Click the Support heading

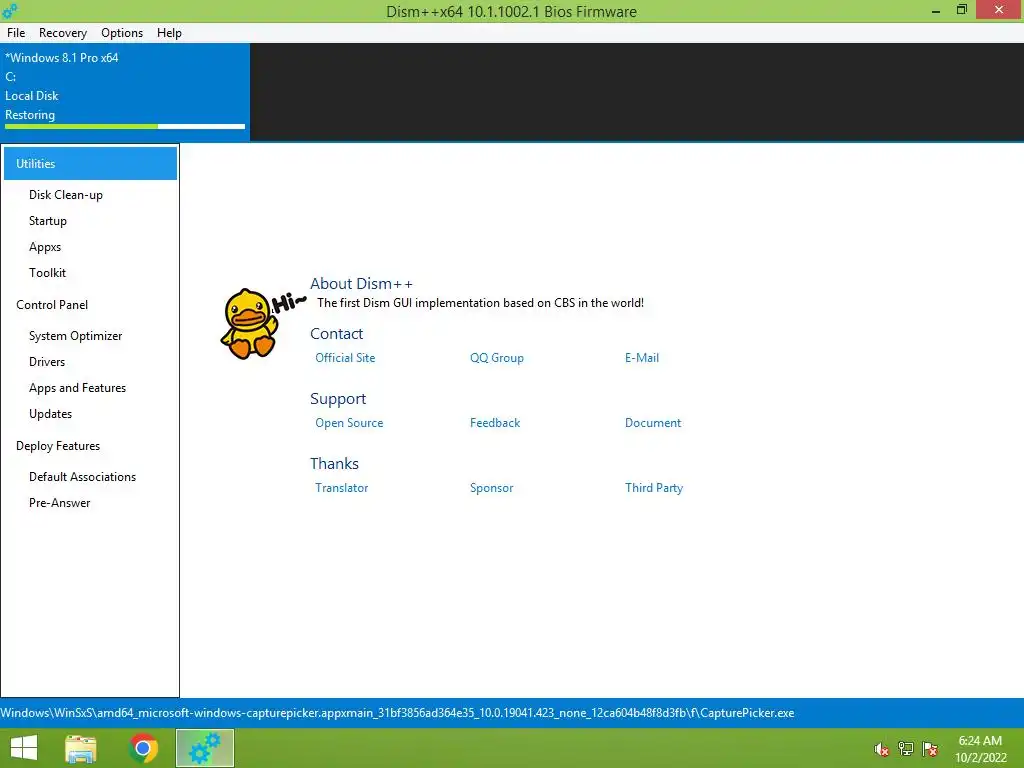click(338, 398)
